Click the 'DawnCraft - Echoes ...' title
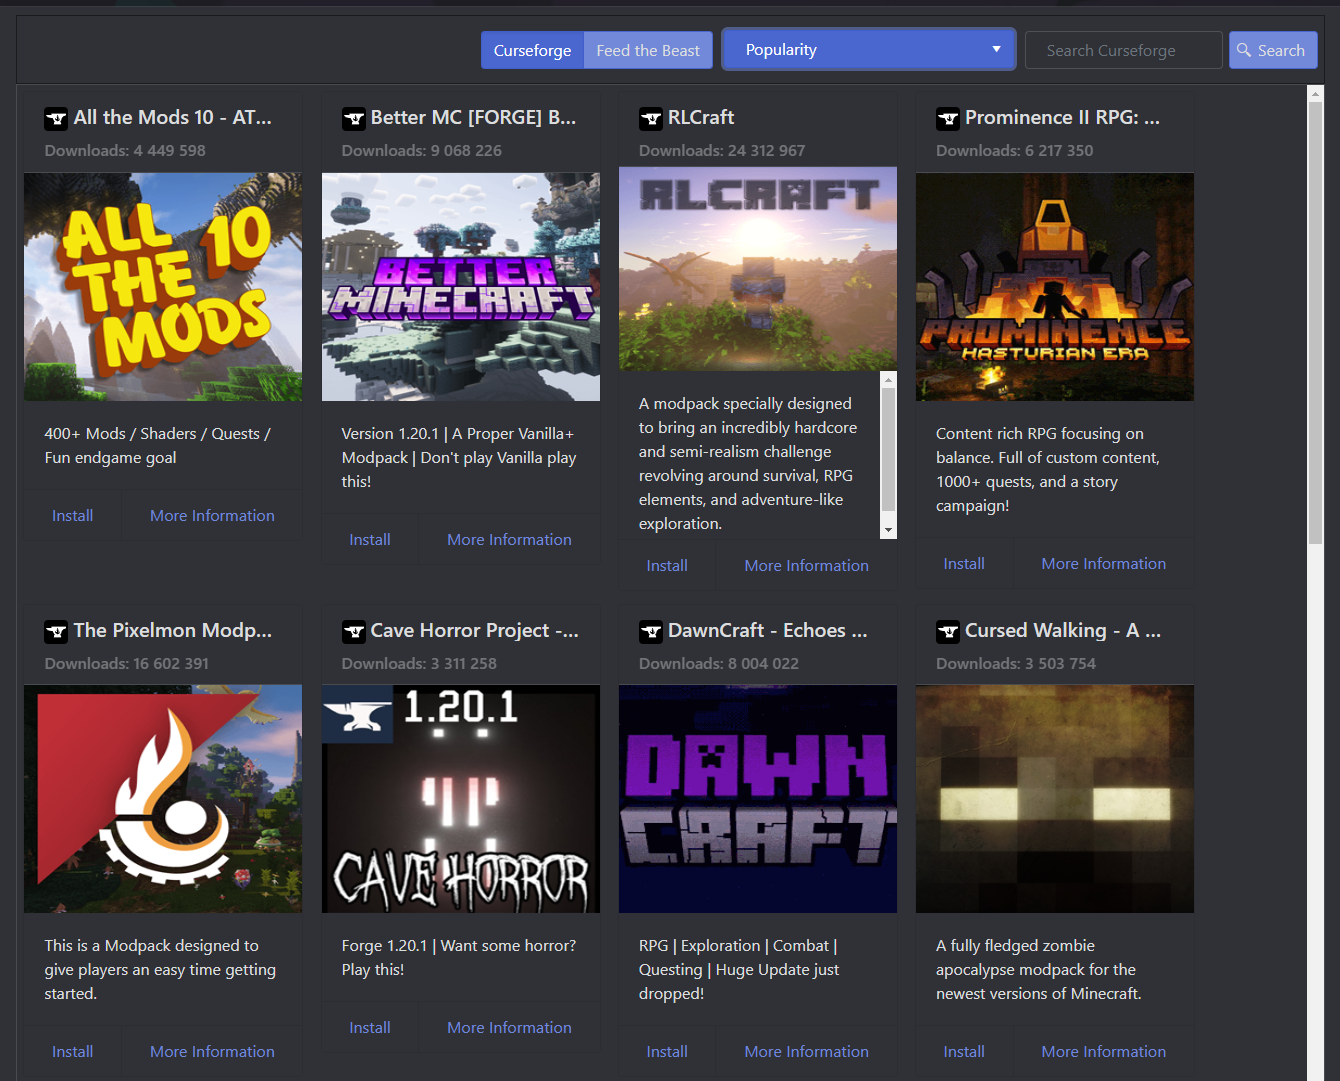Image resolution: width=1340 pixels, height=1081 pixels. click(768, 631)
